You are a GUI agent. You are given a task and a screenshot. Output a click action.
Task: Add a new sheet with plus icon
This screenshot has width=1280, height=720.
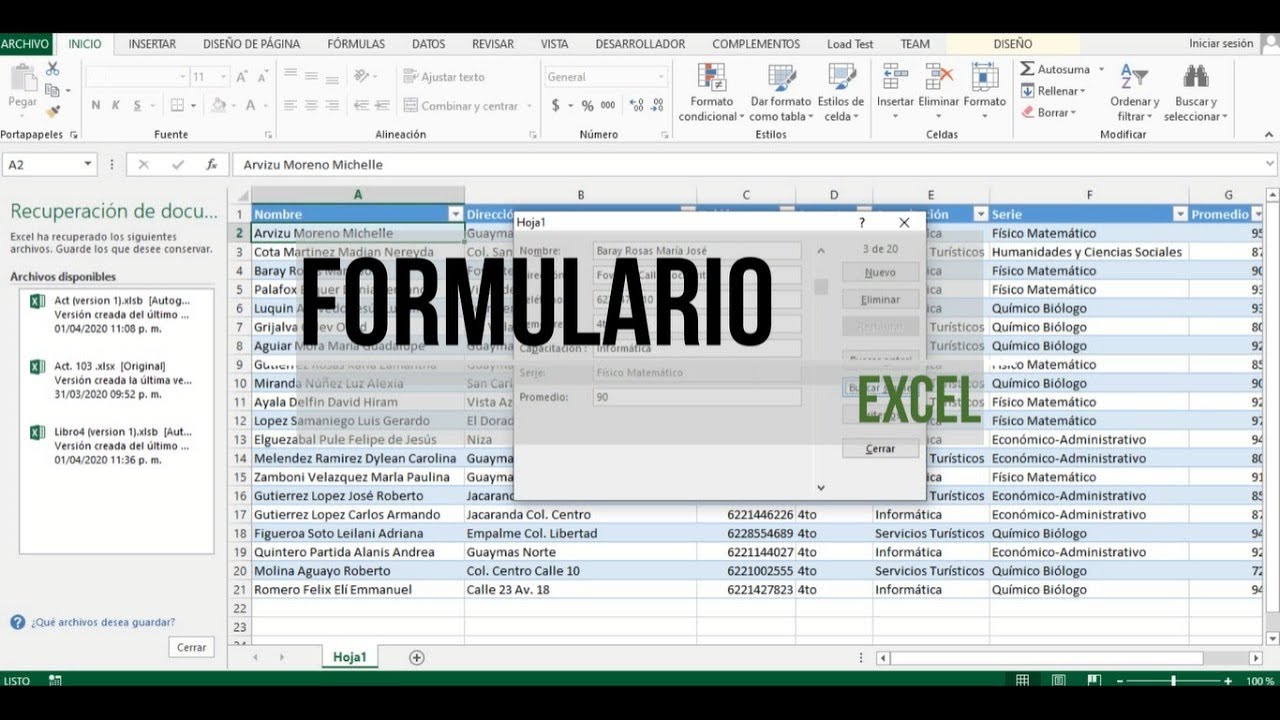coord(417,657)
